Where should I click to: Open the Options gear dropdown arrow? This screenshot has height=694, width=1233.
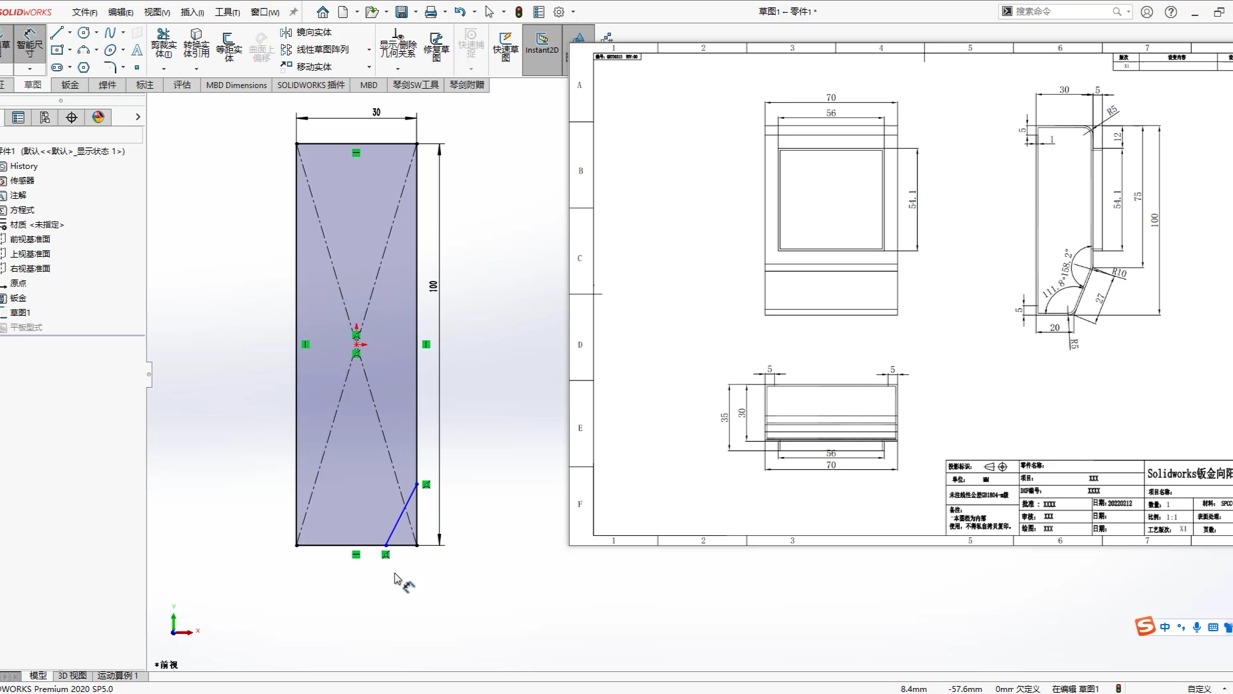[x=573, y=12]
